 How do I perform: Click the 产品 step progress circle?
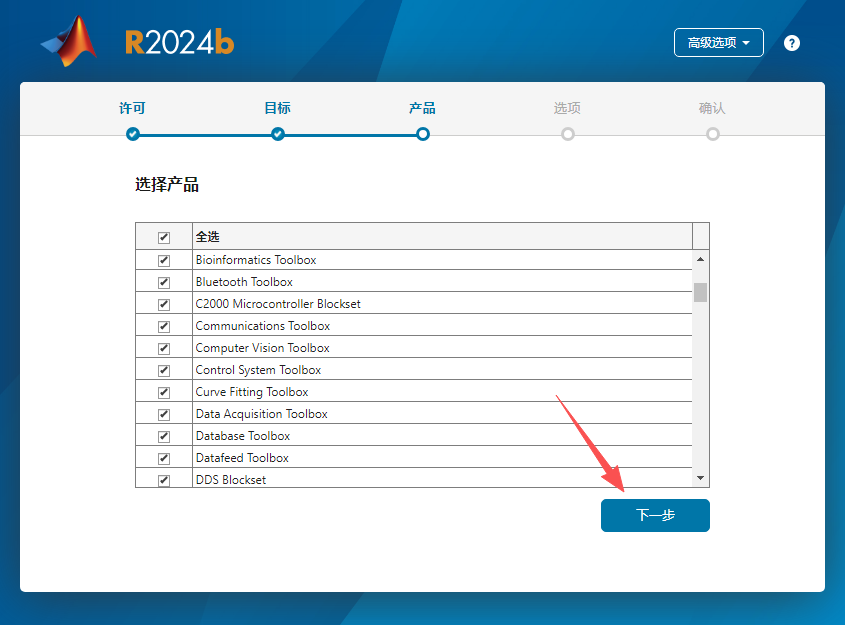(422, 133)
